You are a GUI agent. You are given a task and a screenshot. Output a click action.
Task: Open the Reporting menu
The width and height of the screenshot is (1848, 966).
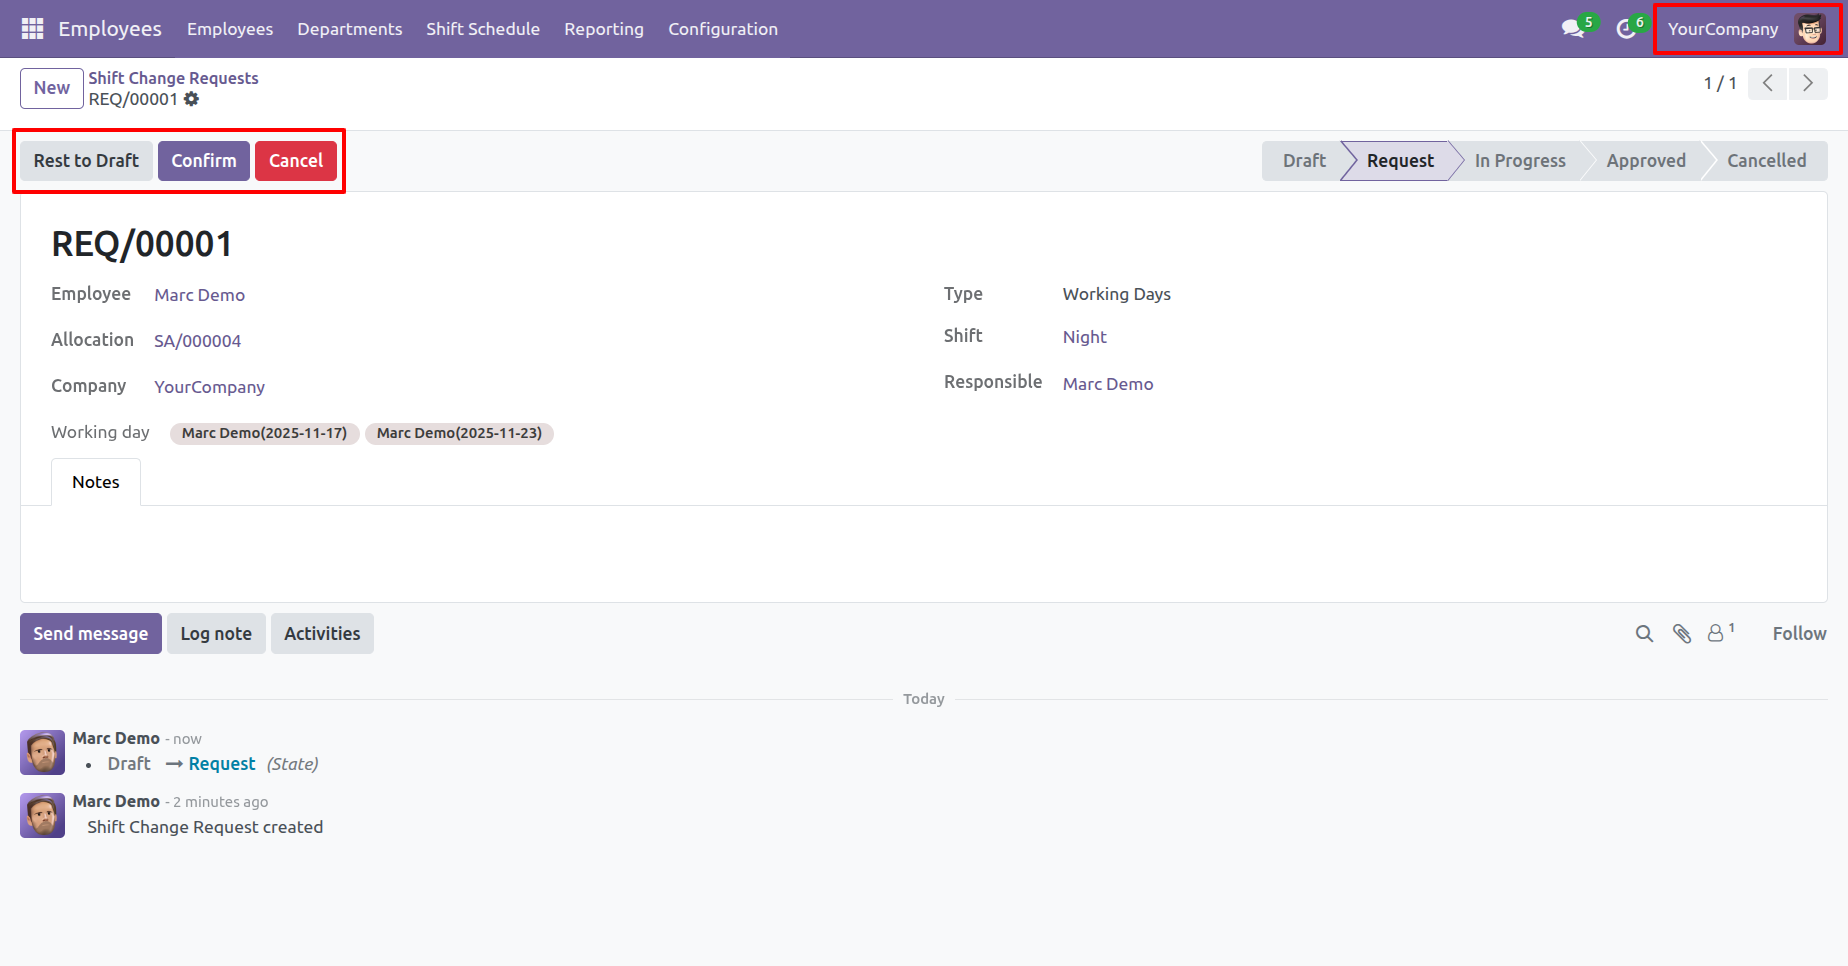[604, 29]
